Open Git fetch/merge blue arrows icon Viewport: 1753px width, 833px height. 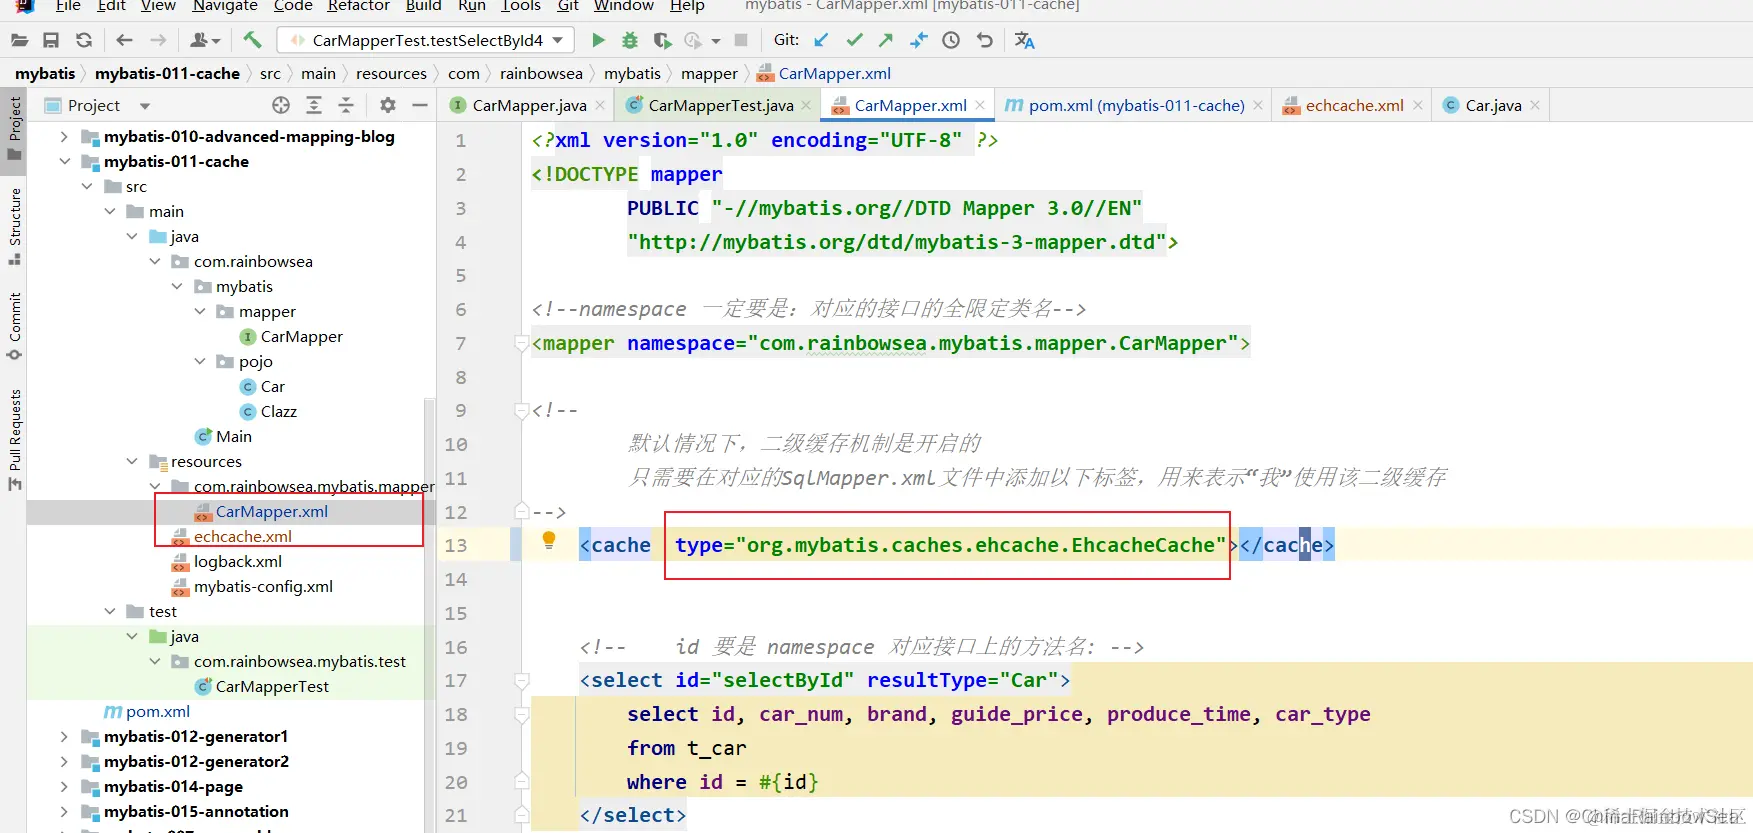tap(919, 40)
